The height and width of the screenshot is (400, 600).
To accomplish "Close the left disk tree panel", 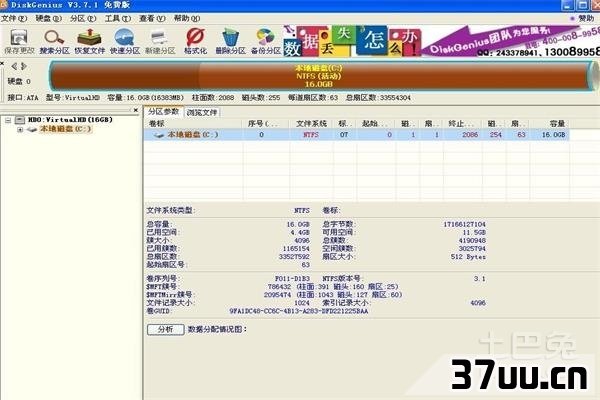I will [135, 110].
